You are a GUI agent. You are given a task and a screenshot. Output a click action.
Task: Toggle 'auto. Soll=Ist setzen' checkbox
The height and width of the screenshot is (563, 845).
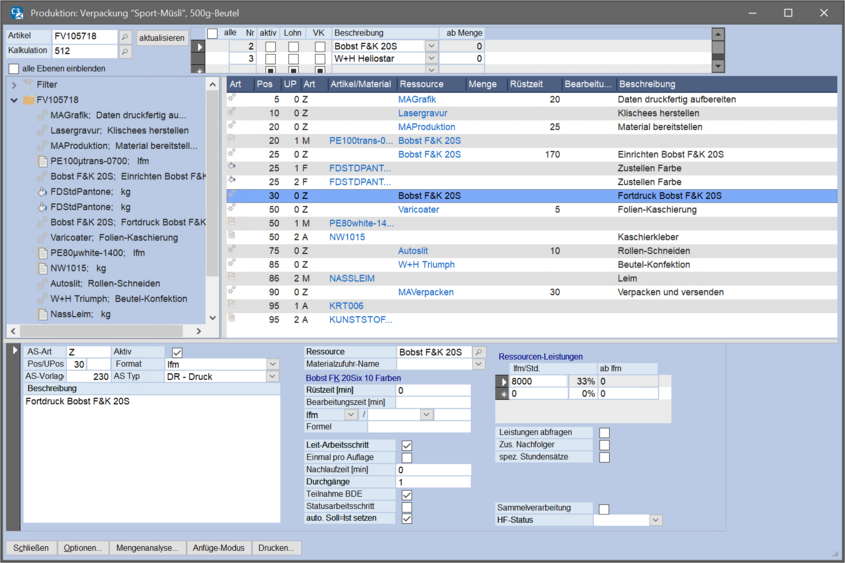(x=407, y=519)
